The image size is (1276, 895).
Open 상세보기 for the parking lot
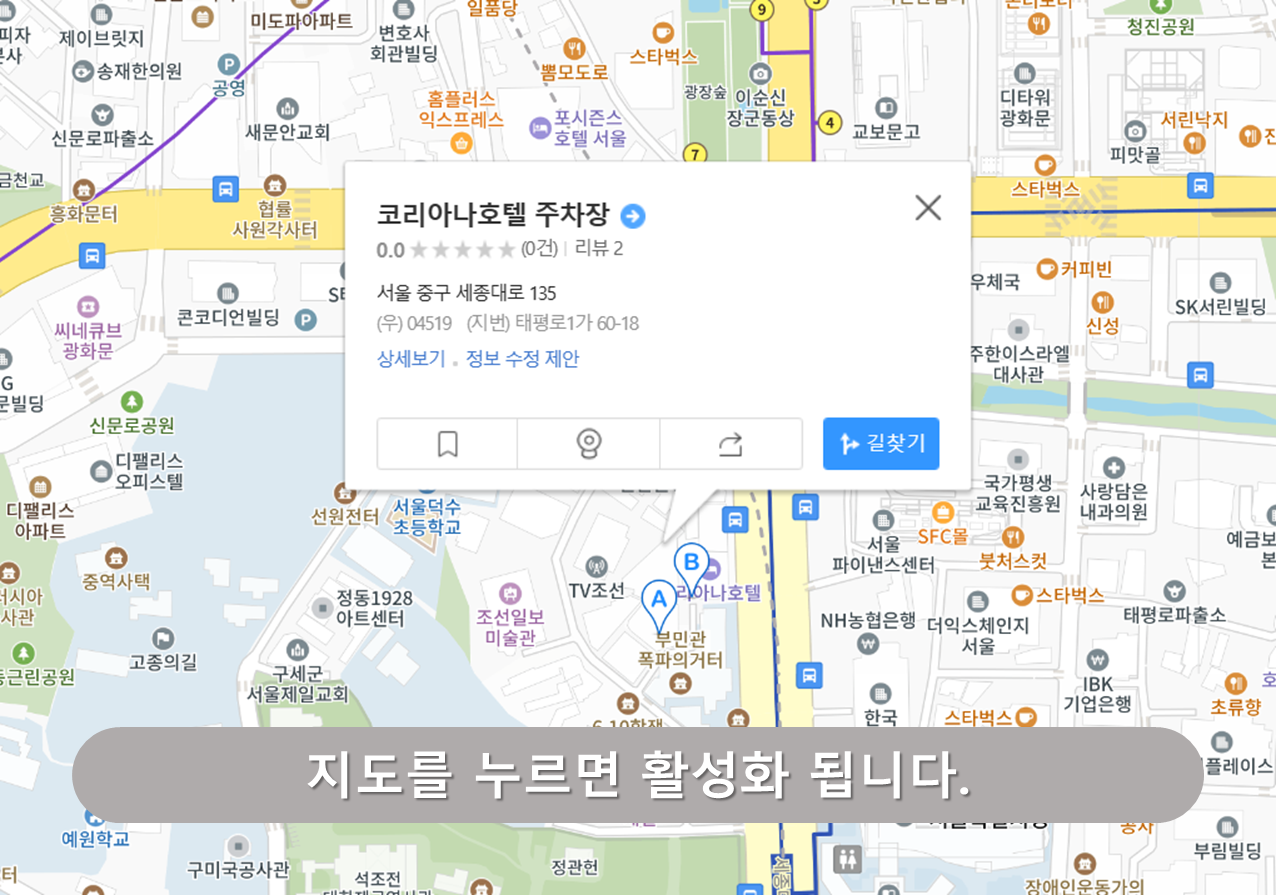(410, 358)
